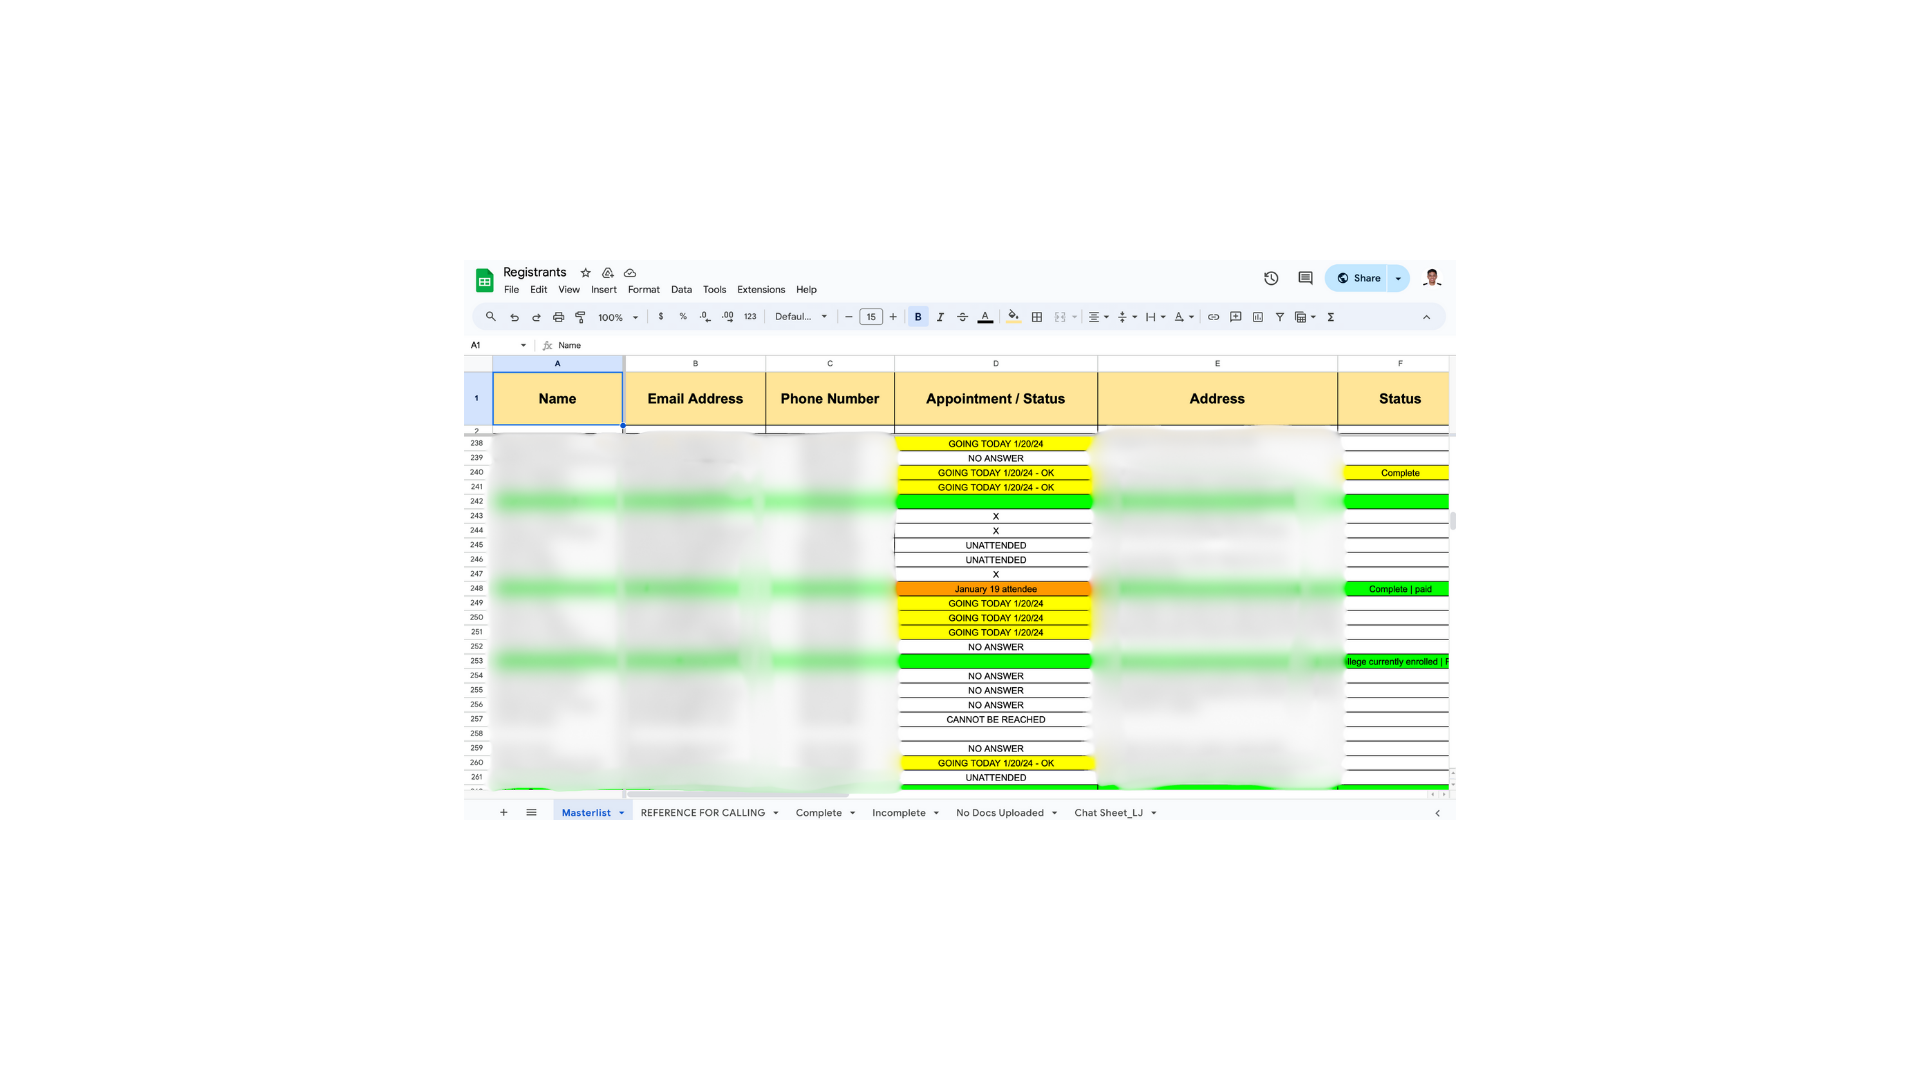The image size is (1920, 1080).
Task: Open the font family dropdown
Action: coord(801,317)
